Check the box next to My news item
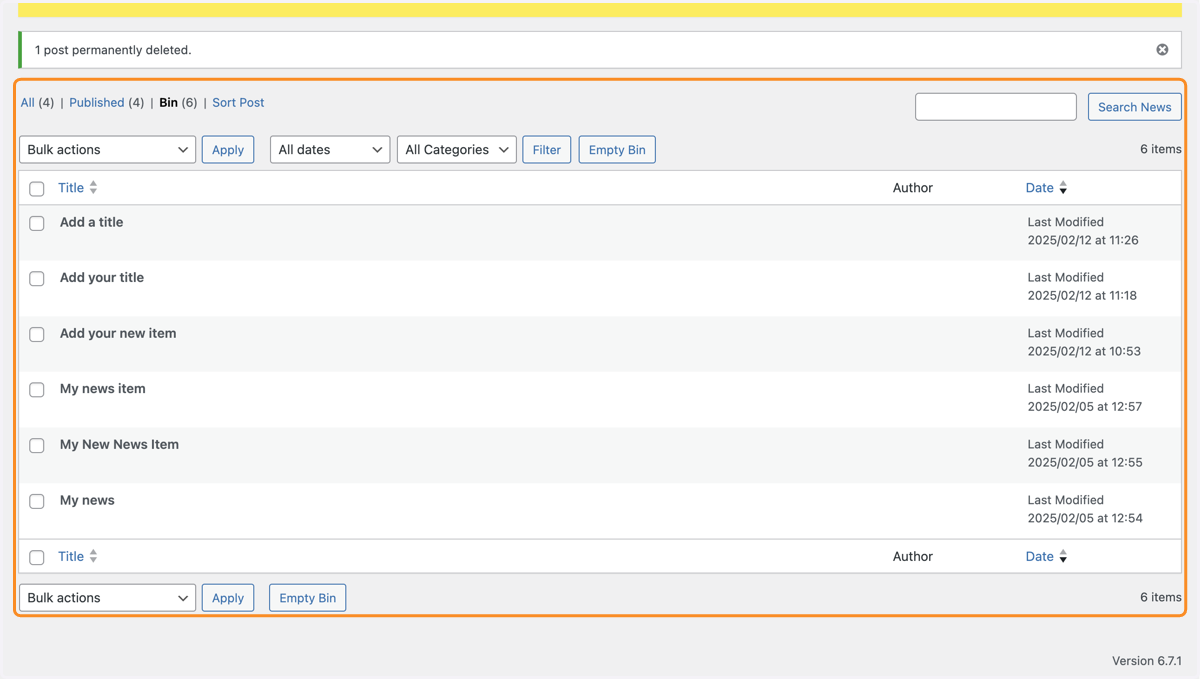 [37, 390]
